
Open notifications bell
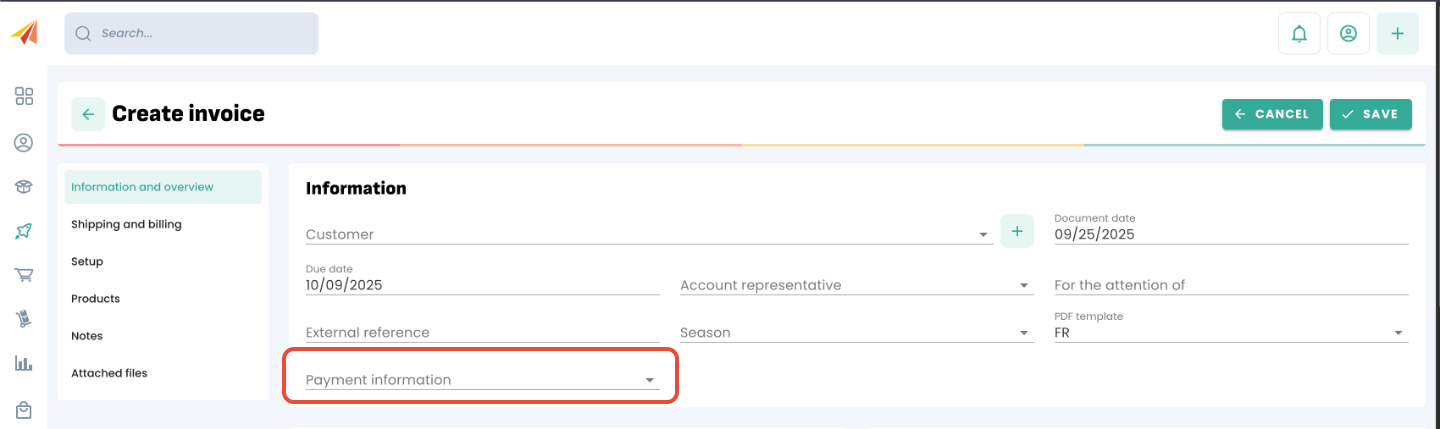1299,34
